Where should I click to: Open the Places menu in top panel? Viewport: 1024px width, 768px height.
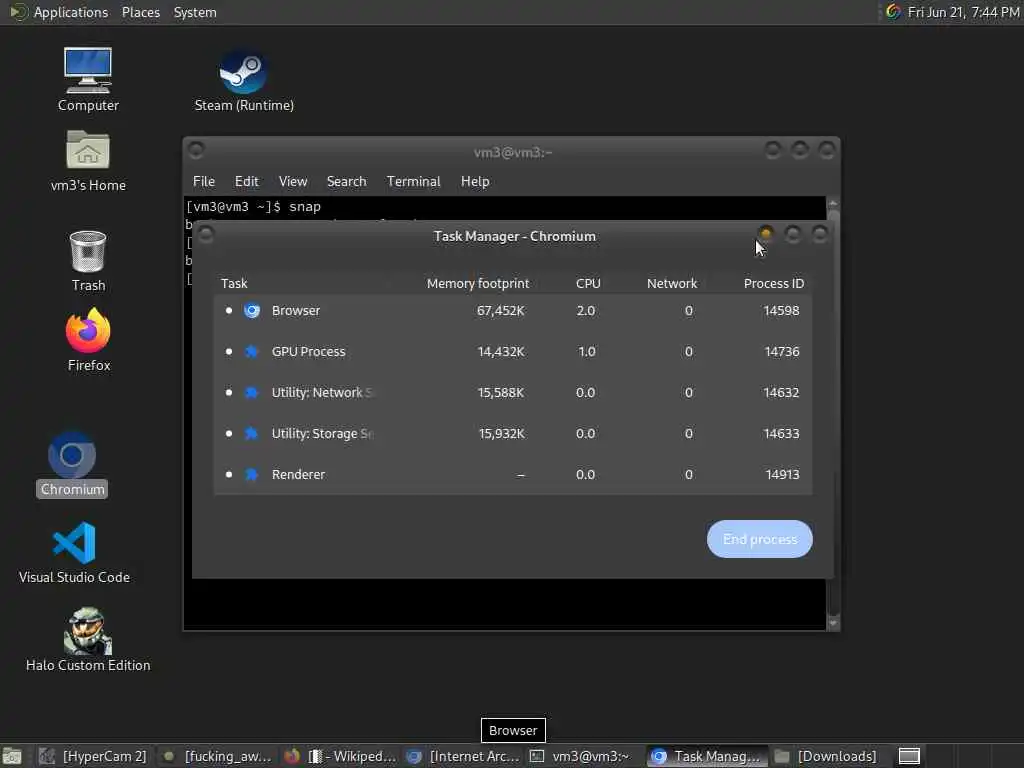point(140,12)
